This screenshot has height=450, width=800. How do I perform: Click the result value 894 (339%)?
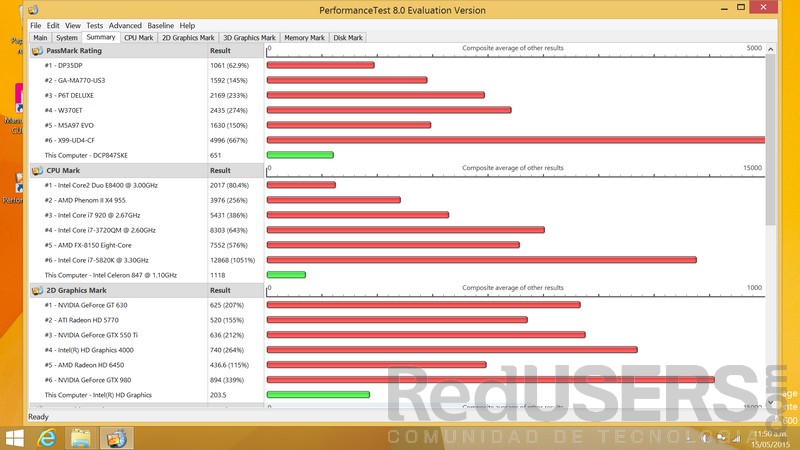[227, 380]
